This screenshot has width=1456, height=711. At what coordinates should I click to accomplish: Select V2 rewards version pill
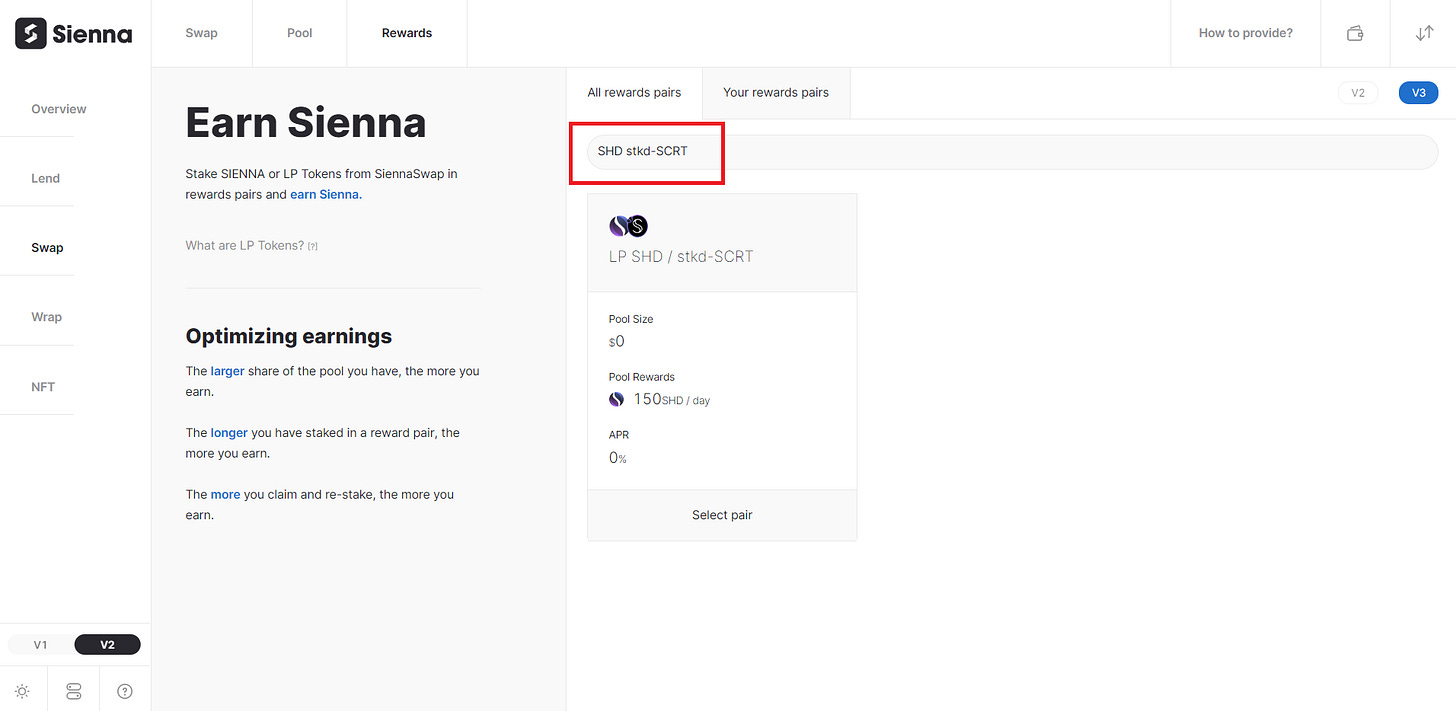tap(1358, 93)
